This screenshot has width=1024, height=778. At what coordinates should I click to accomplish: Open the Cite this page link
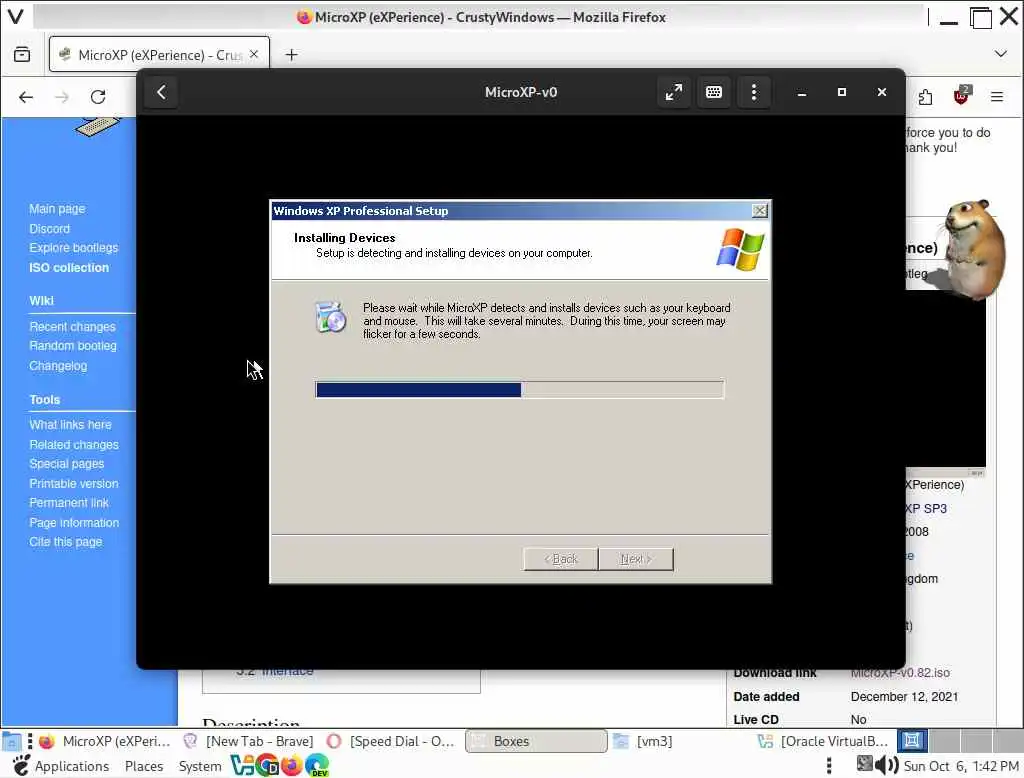click(x=65, y=542)
